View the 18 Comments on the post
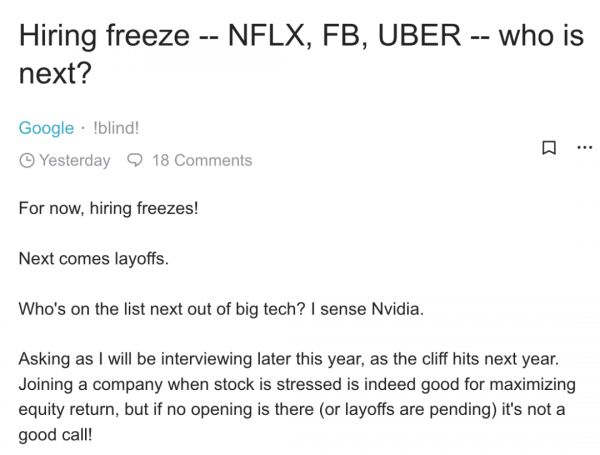The image size is (600, 455). [x=201, y=160]
